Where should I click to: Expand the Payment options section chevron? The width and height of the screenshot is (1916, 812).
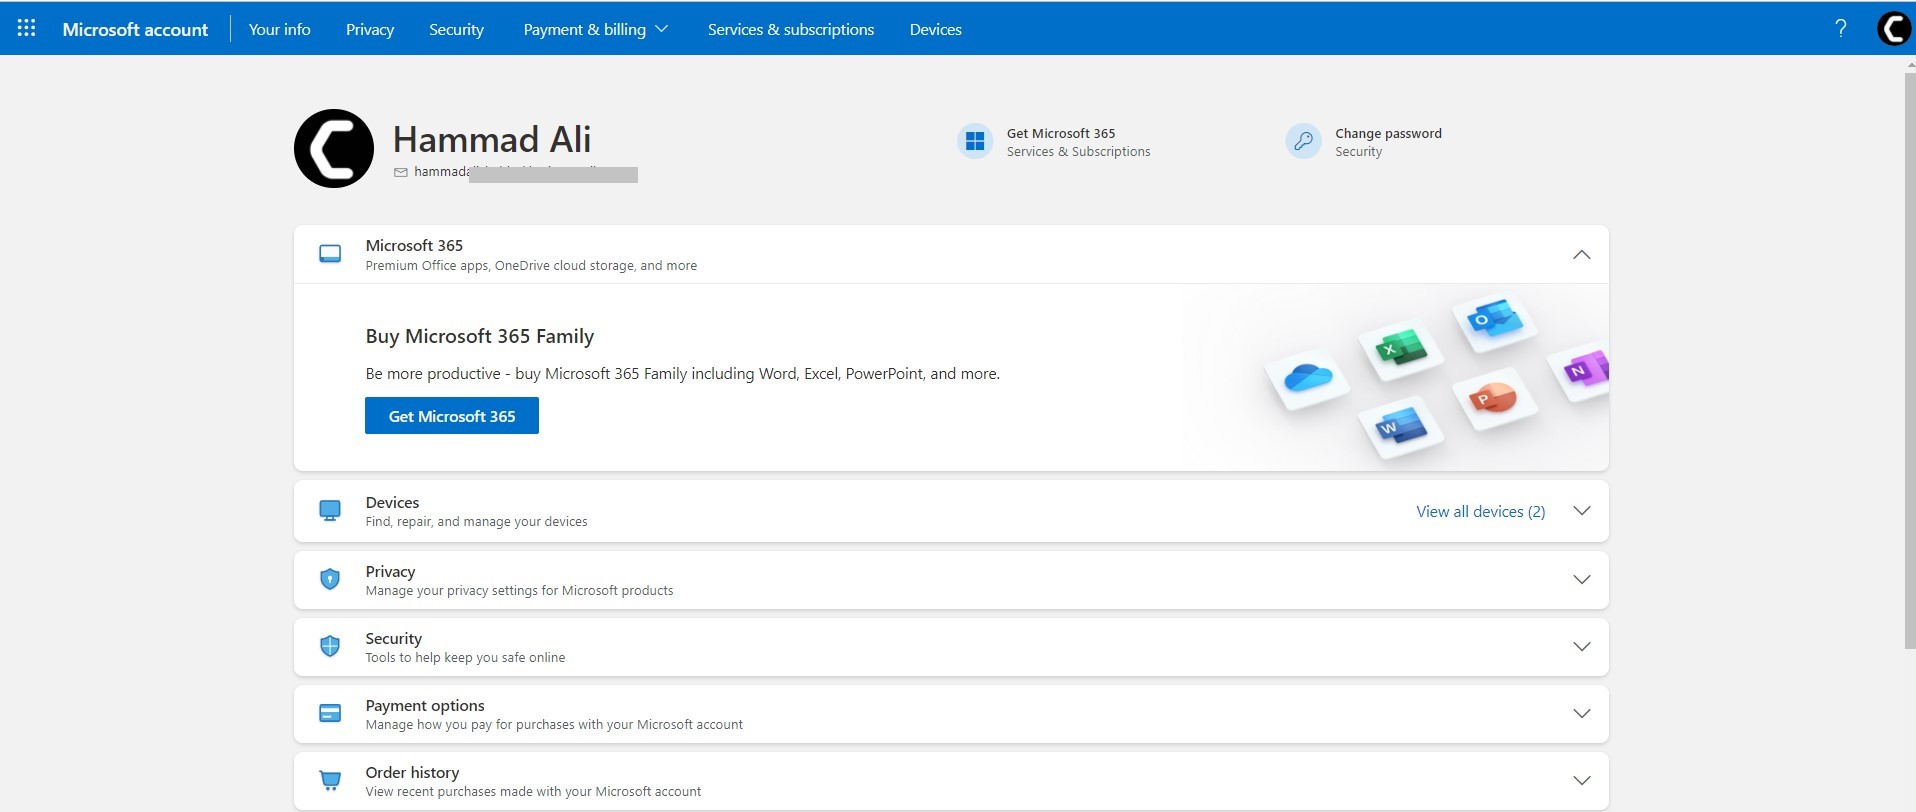[x=1581, y=713]
